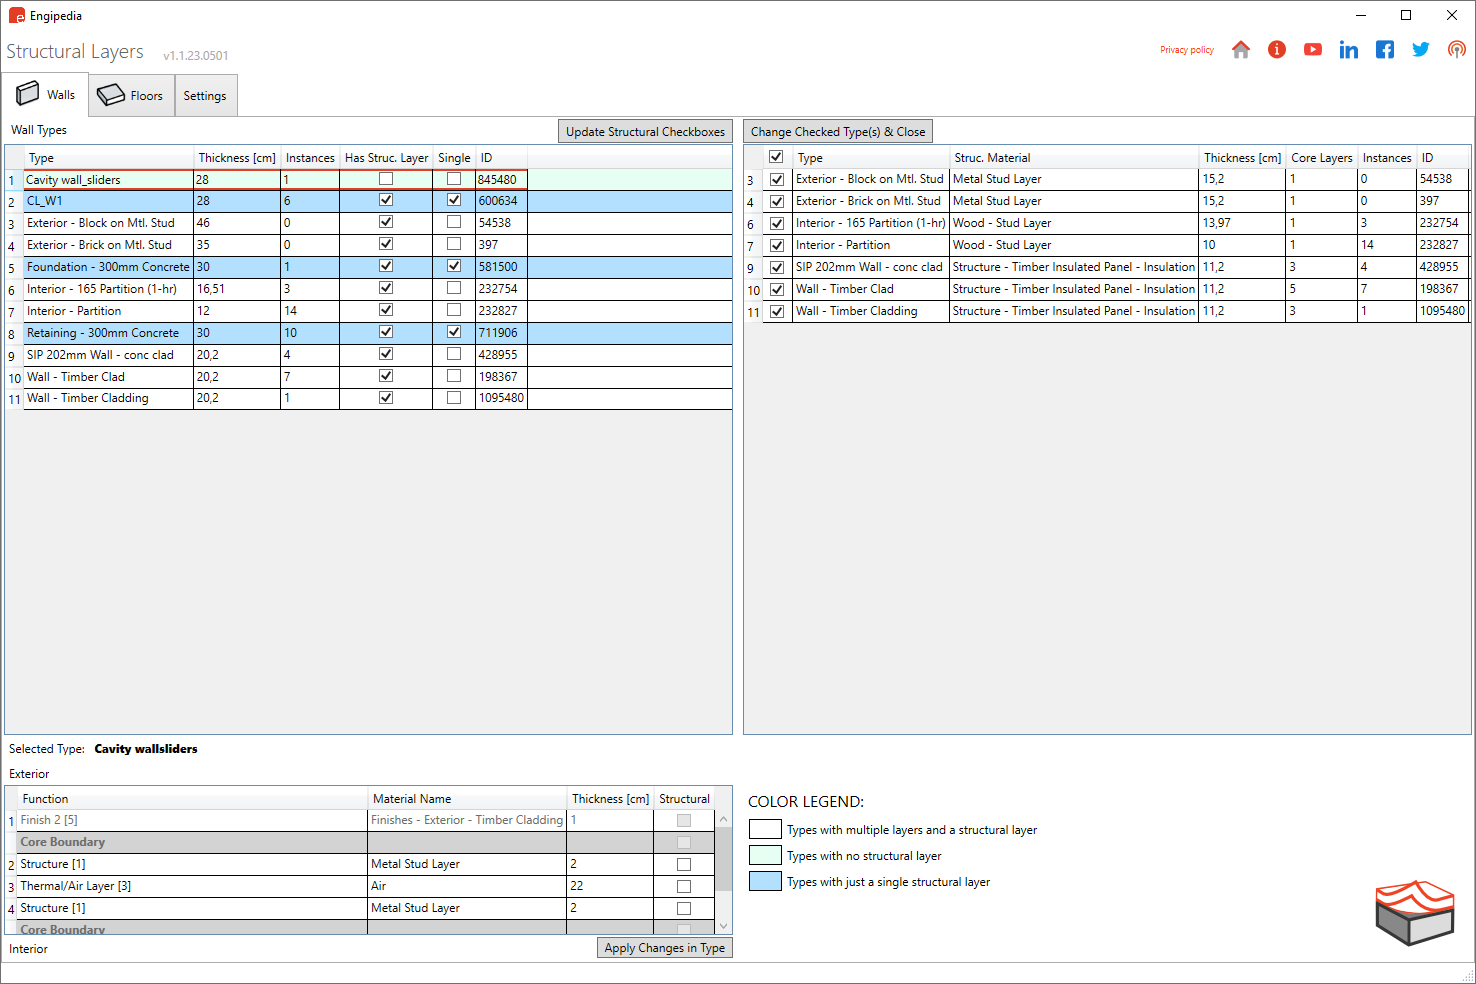1476x984 pixels.
Task: Click thickness cell 22 for Air layer
Action: 610,886
